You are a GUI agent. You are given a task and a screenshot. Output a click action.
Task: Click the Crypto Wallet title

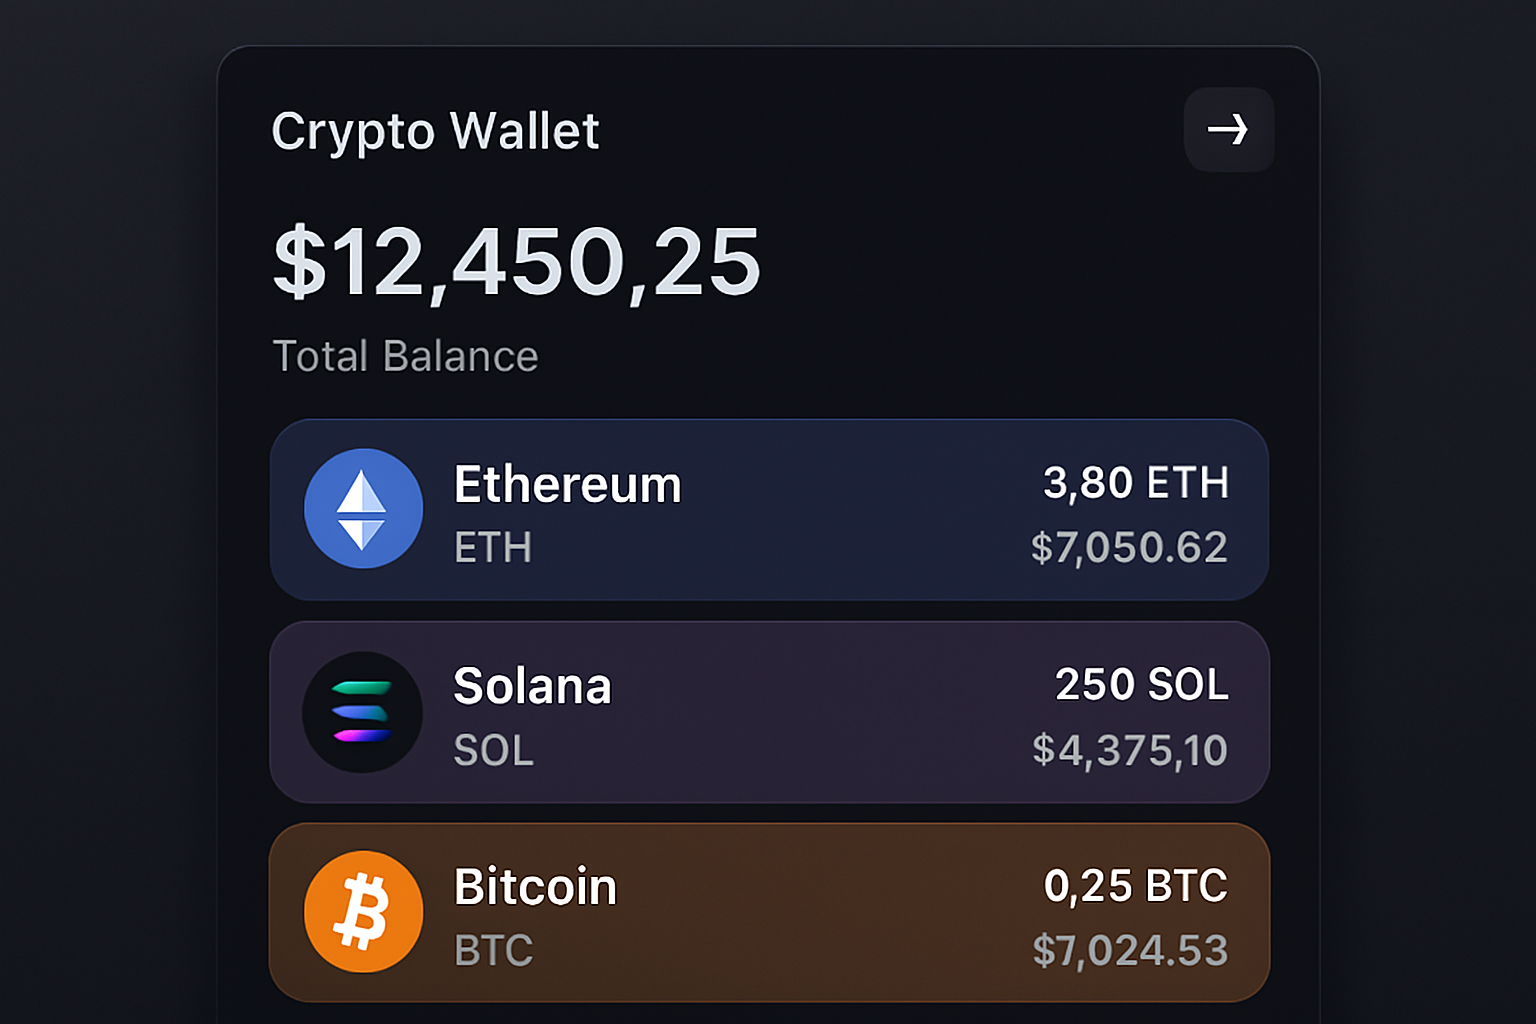pos(435,131)
